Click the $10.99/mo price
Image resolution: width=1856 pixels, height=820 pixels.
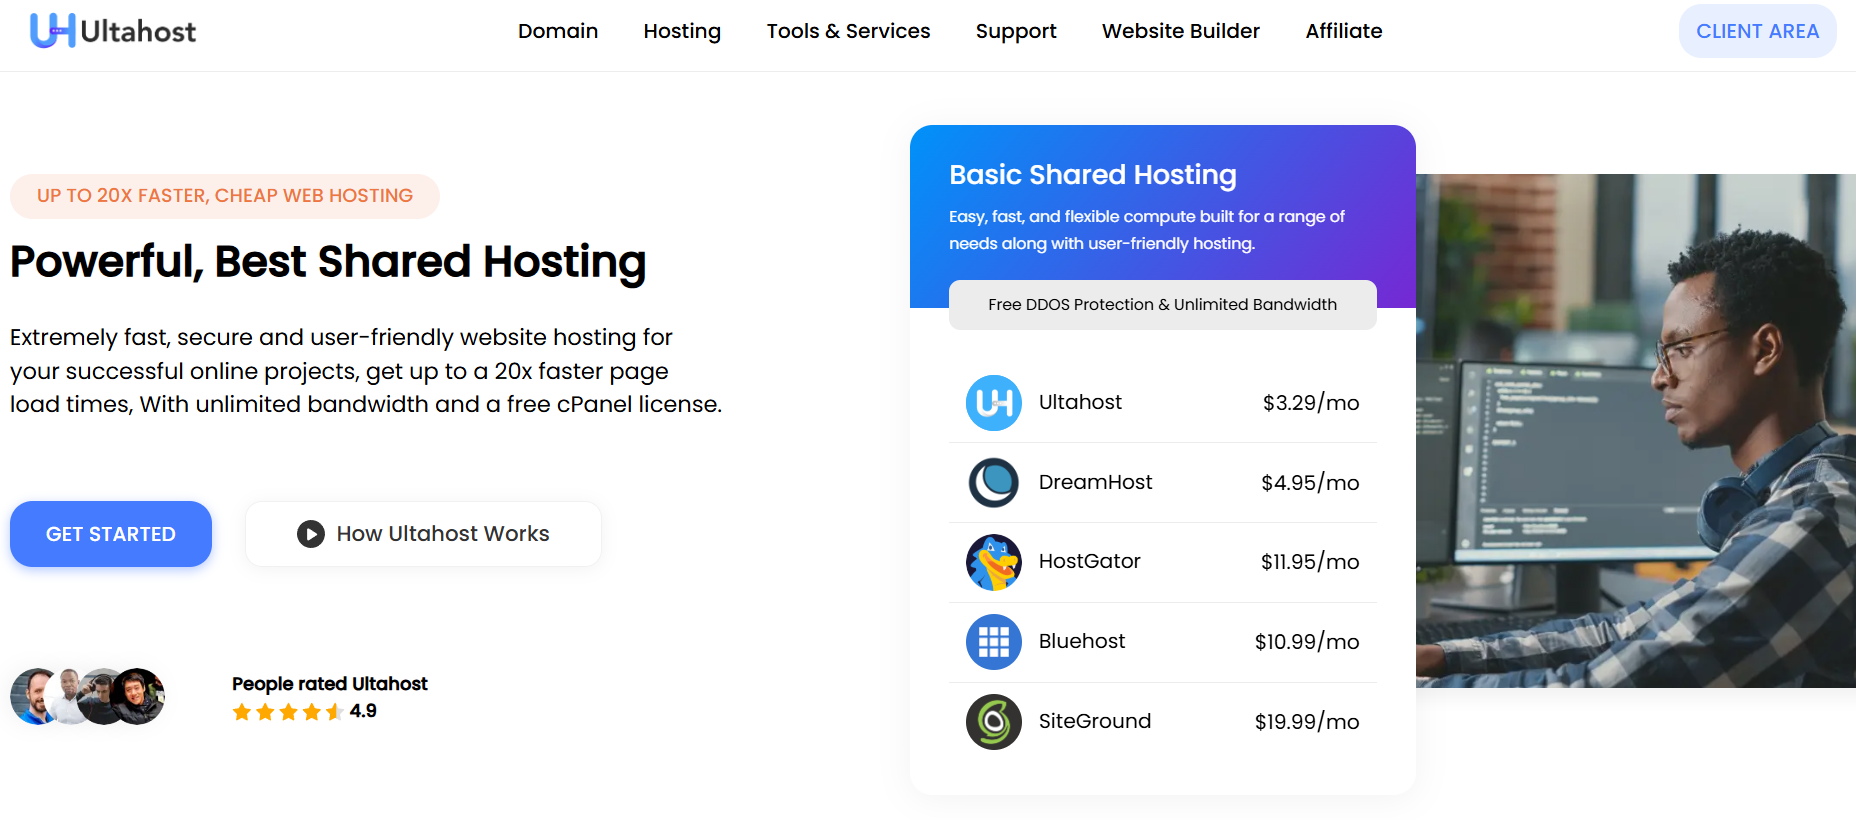click(x=1307, y=642)
